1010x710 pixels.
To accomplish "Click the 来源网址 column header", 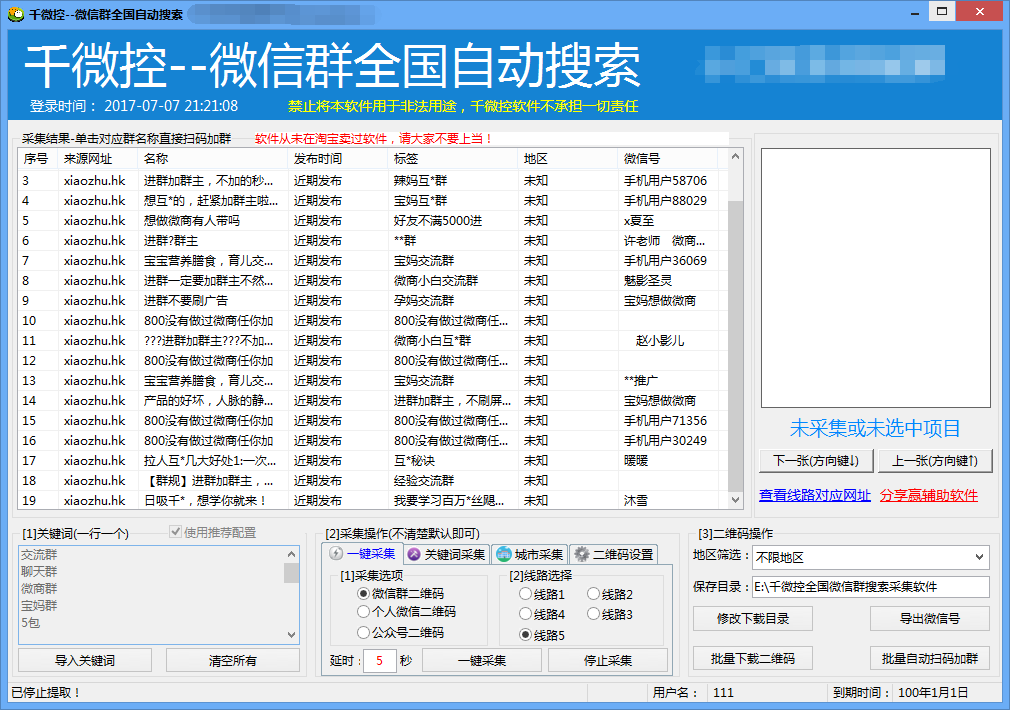I will tap(97, 158).
